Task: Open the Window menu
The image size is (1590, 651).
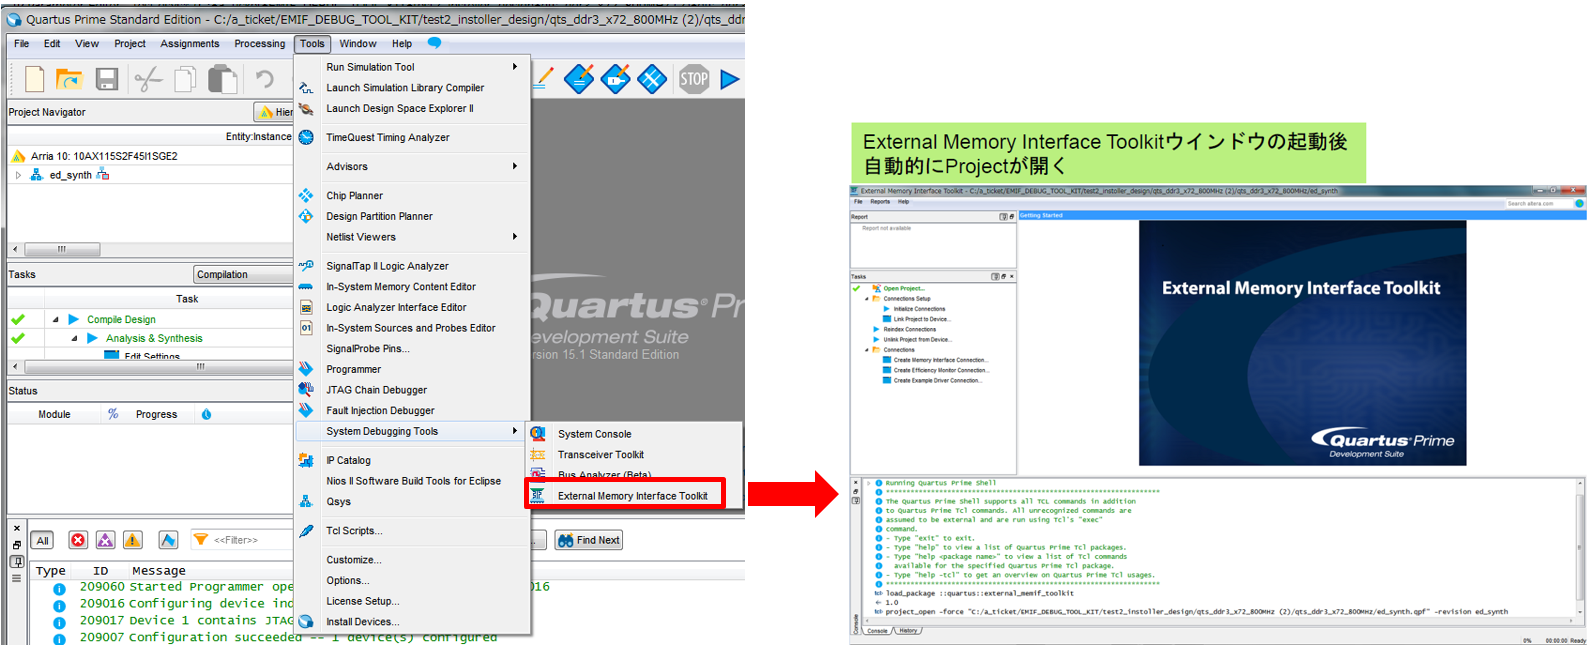Action: click(358, 44)
